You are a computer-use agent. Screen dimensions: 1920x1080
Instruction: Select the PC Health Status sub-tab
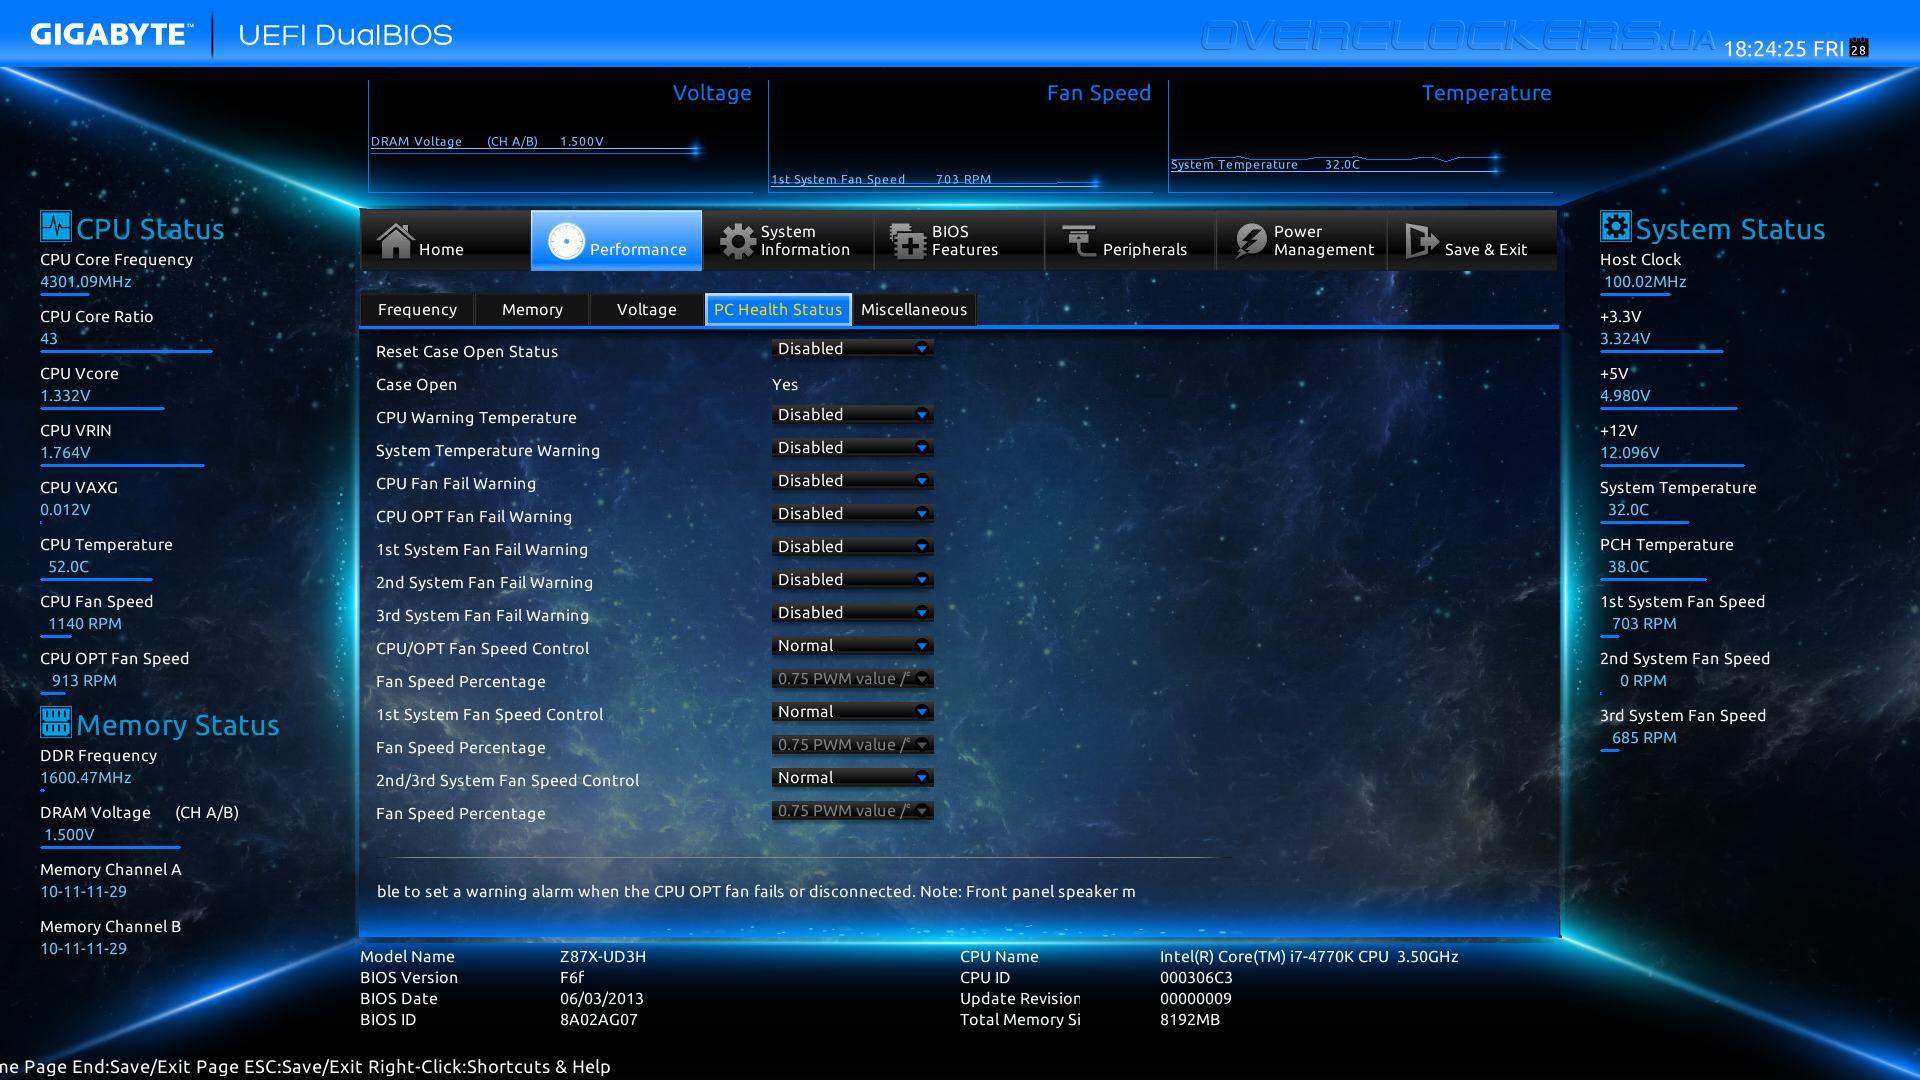point(778,310)
